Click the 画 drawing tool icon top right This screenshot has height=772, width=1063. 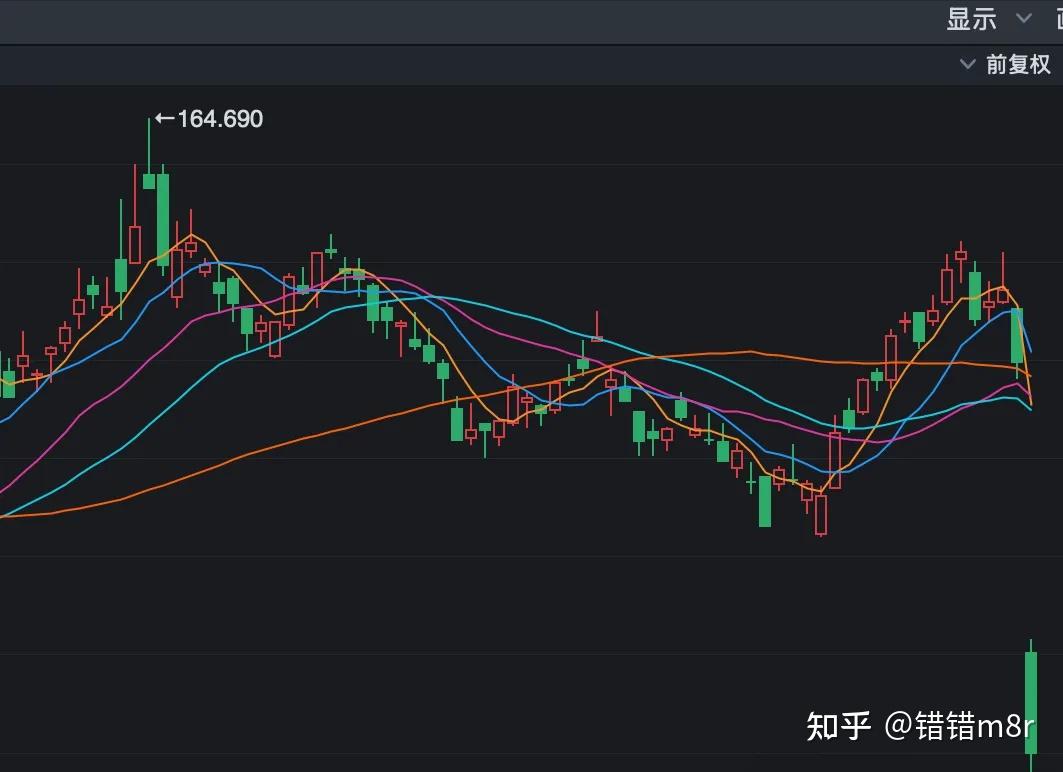[x=1058, y=18]
